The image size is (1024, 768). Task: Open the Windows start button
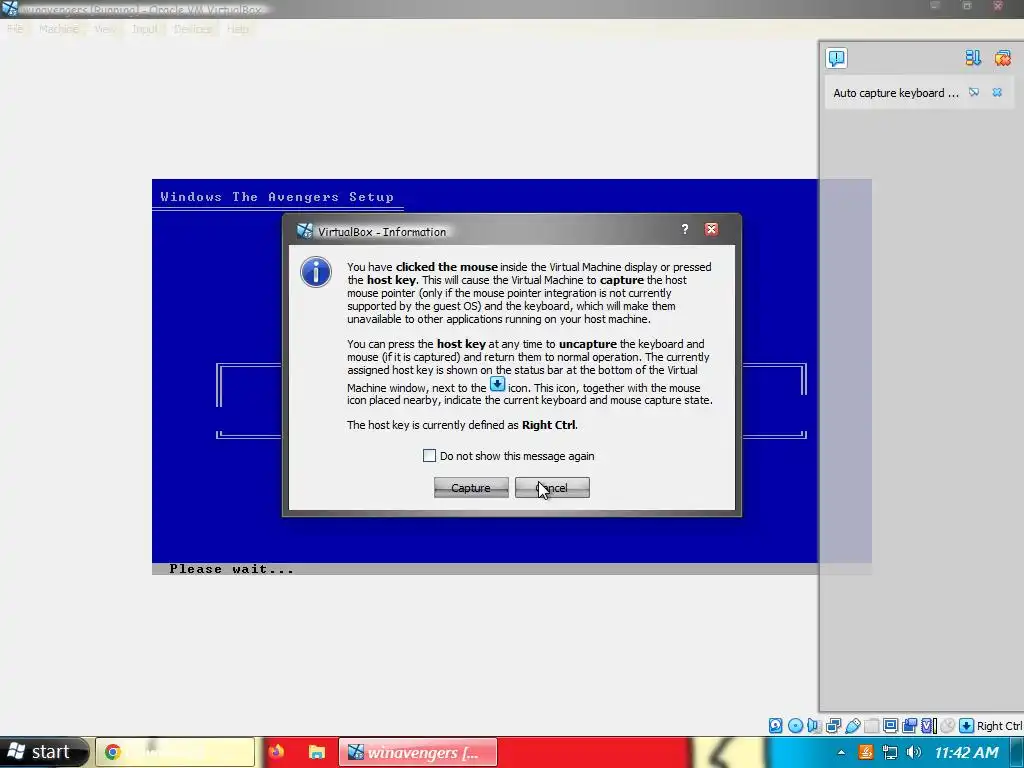tap(44, 752)
